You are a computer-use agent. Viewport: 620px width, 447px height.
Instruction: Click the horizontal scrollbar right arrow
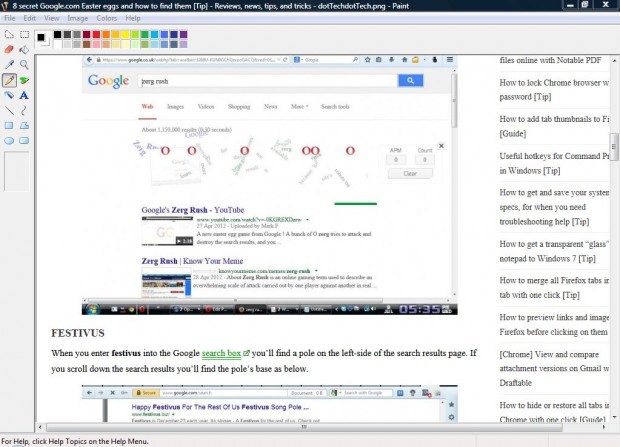pyautogui.click(x=604, y=427)
